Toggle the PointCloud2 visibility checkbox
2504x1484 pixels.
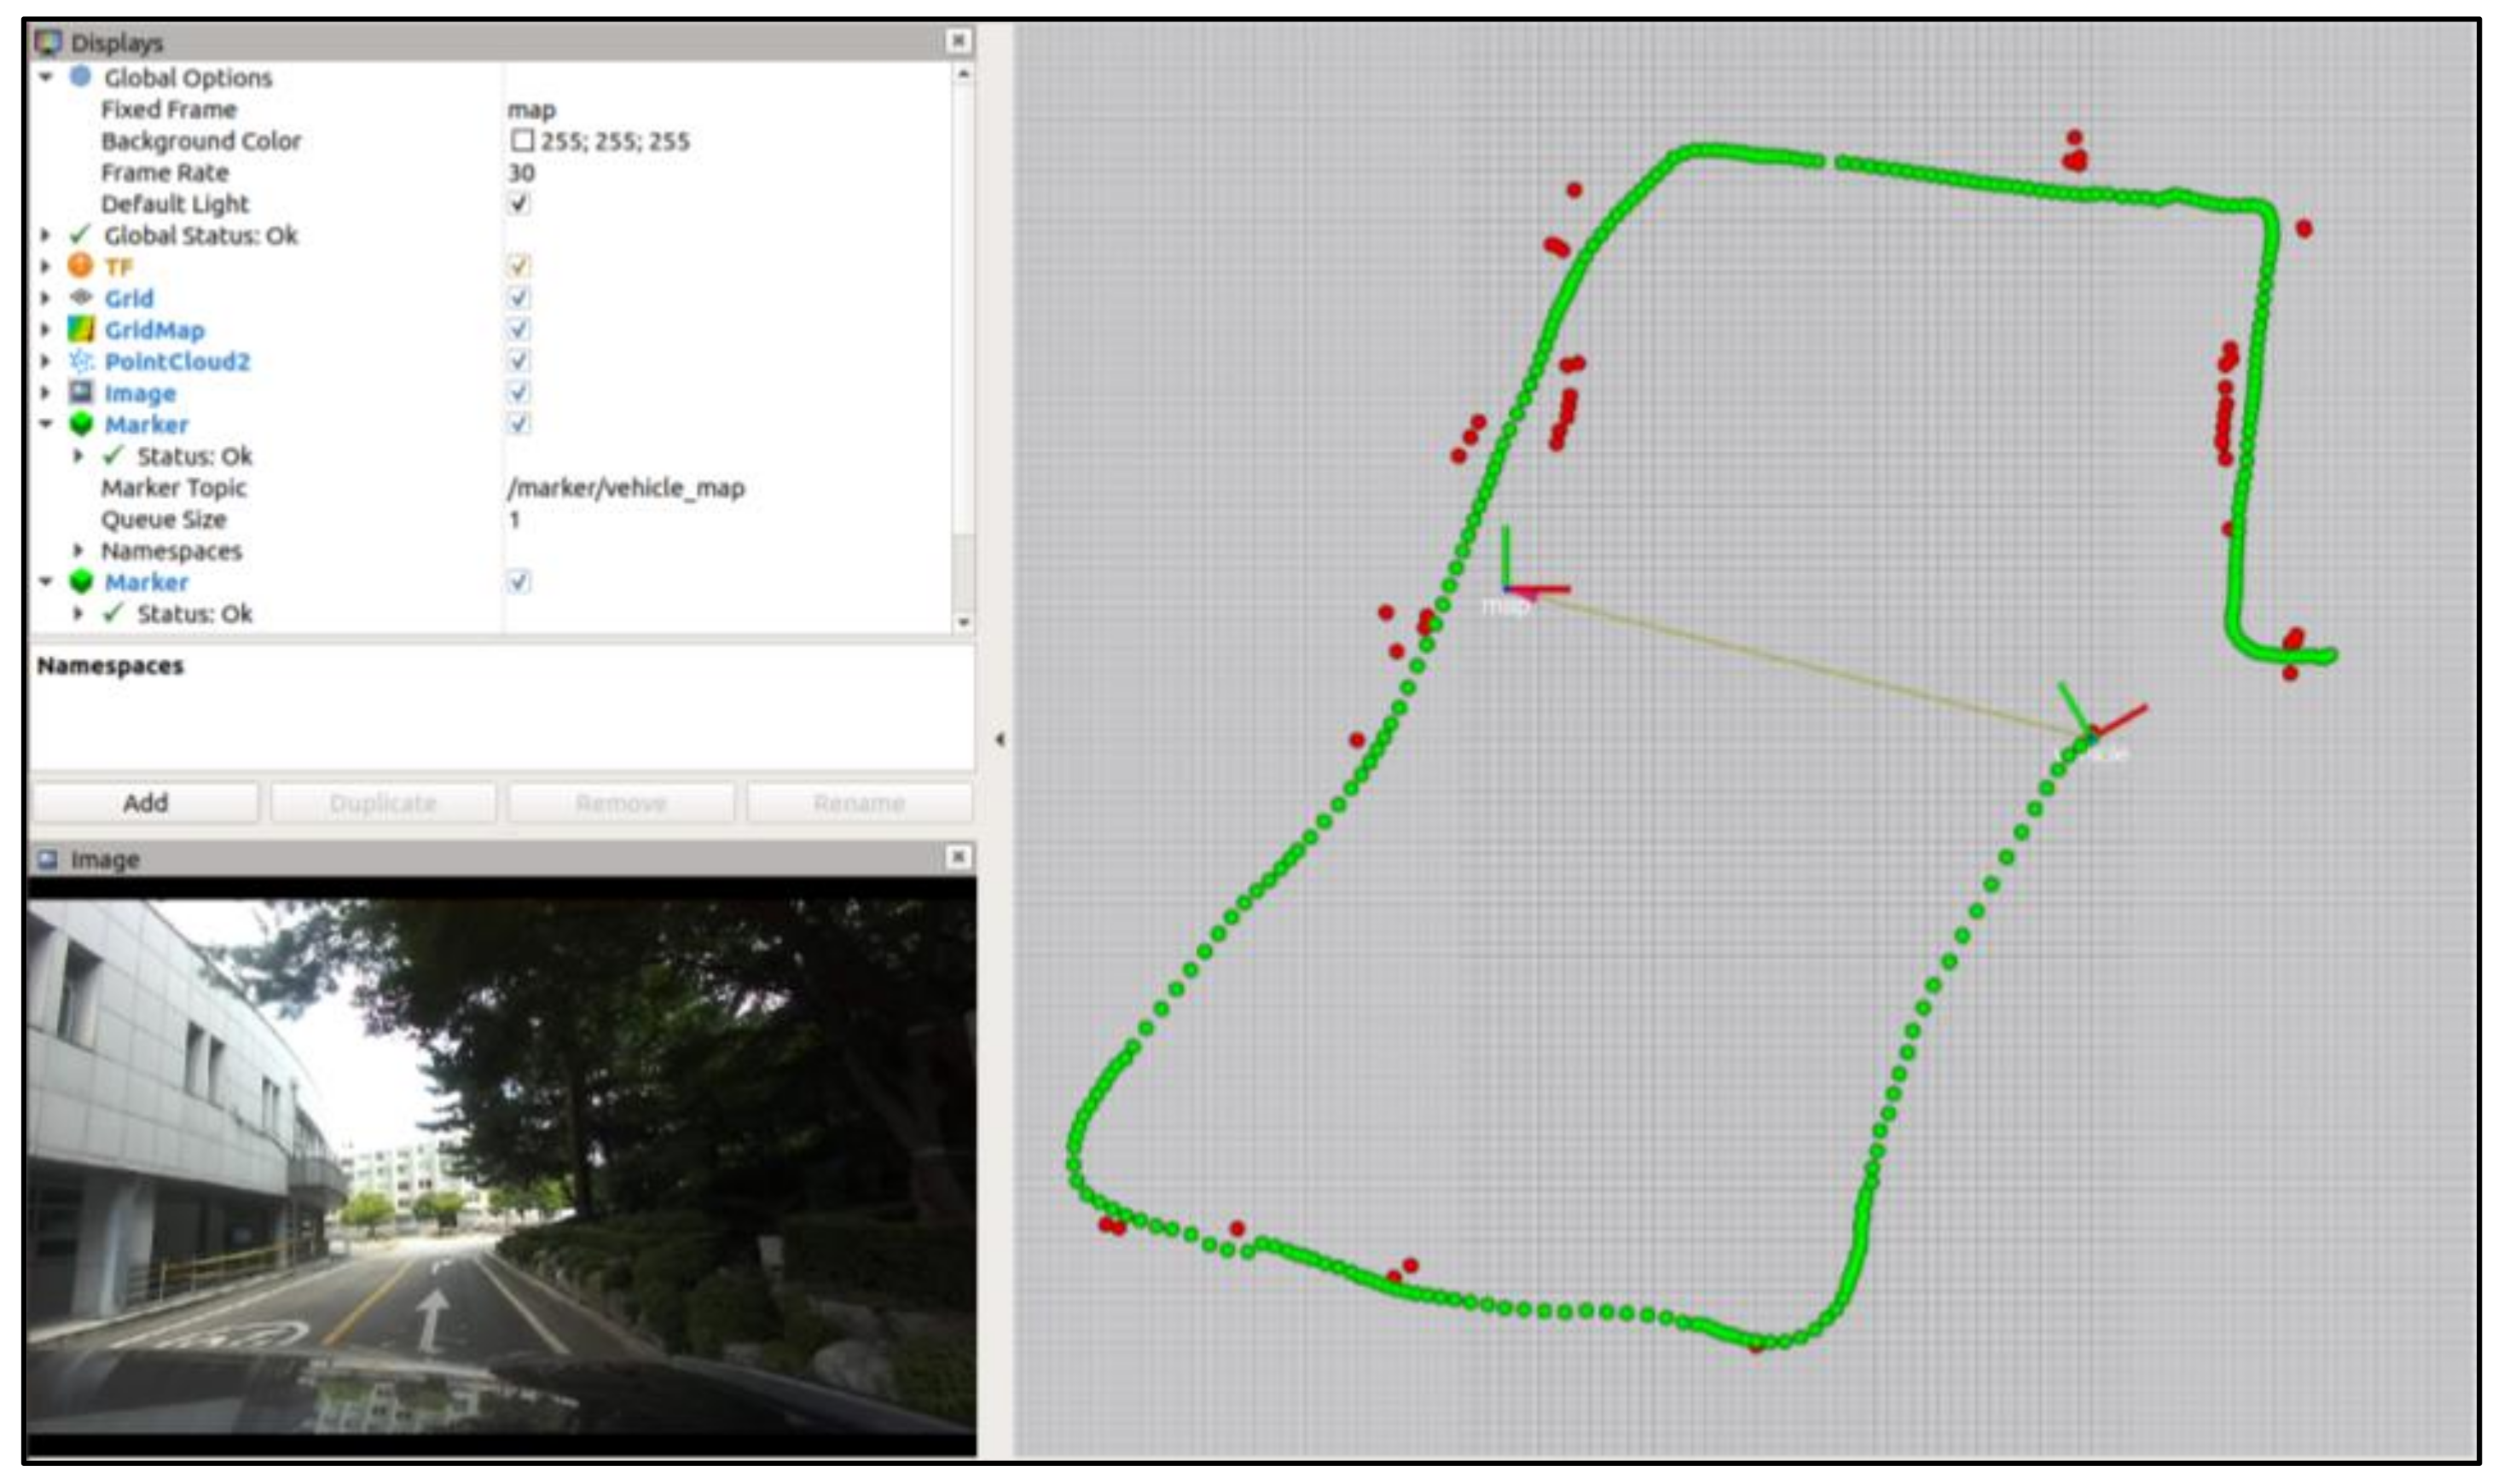click(519, 361)
